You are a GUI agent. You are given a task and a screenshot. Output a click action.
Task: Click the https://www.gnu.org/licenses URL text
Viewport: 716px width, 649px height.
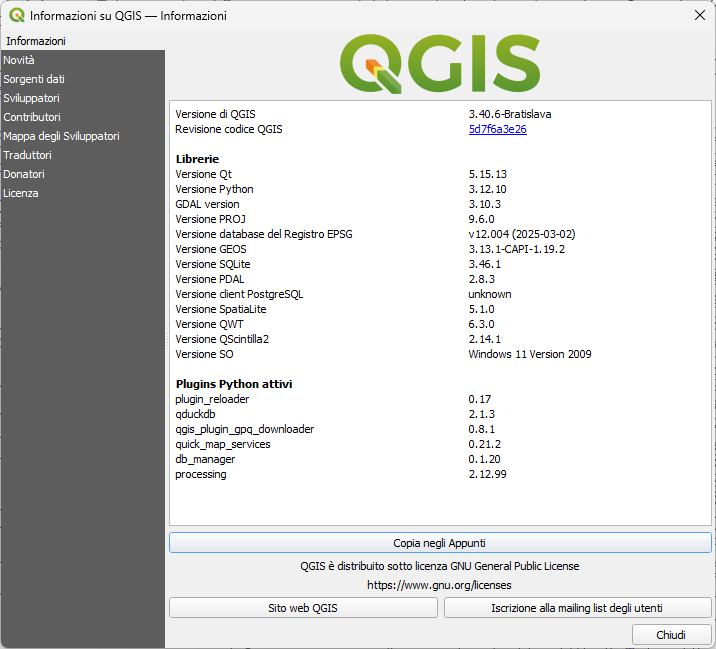click(x=439, y=585)
